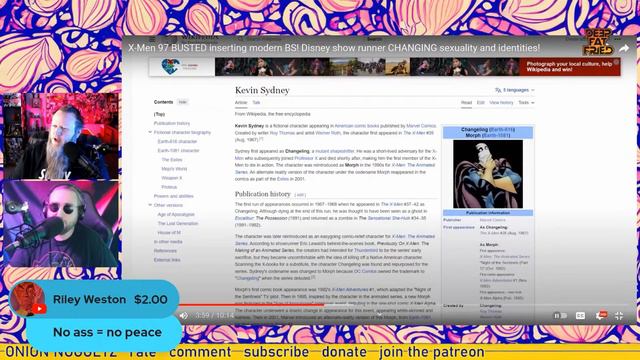The image size is (640, 360).
Task: Click Riley Weston $2.00 super chat bubble
Action: (x=94, y=299)
